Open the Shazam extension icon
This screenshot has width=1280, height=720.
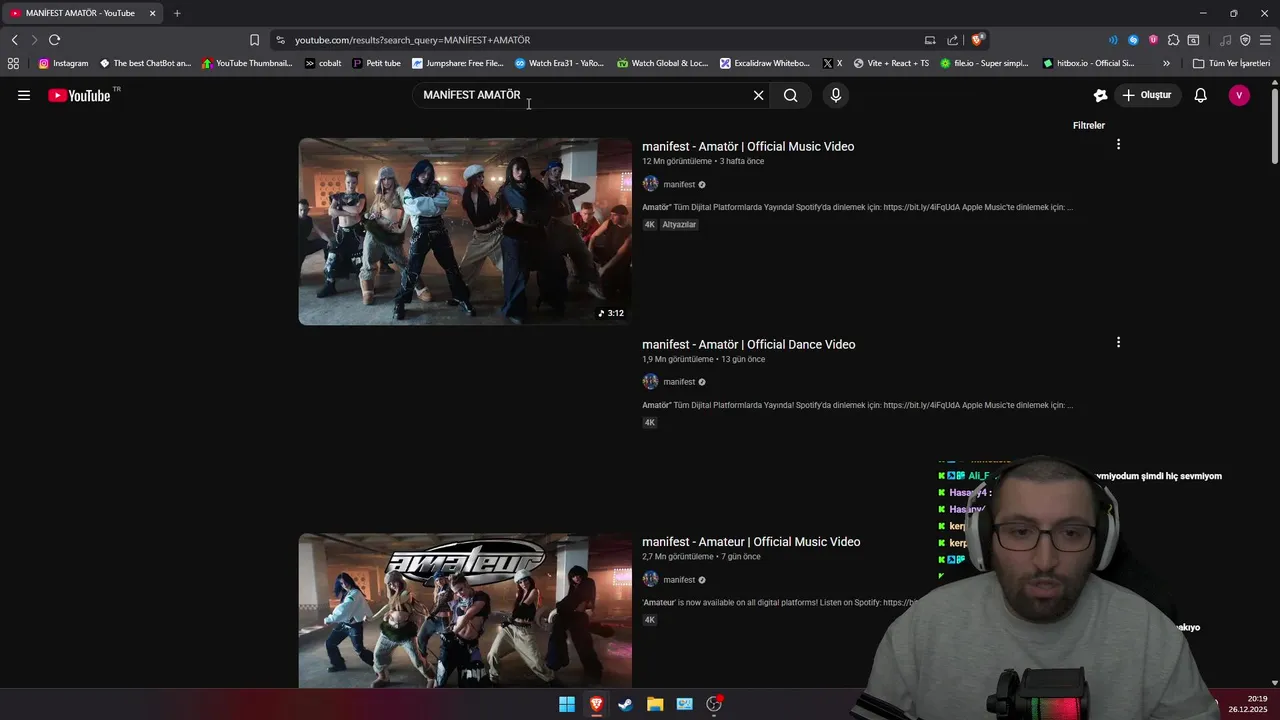[x=1133, y=40]
